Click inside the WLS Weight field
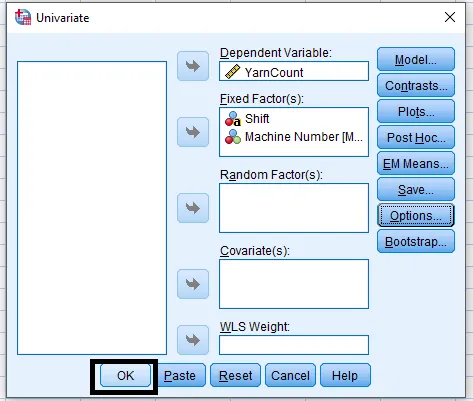Image resolution: width=473 pixels, height=401 pixels. tap(294, 345)
